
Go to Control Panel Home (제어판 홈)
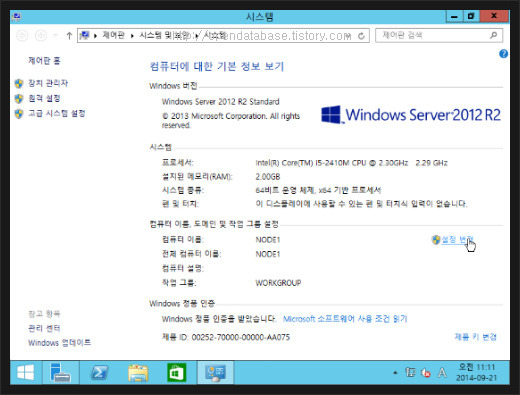pos(44,61)
